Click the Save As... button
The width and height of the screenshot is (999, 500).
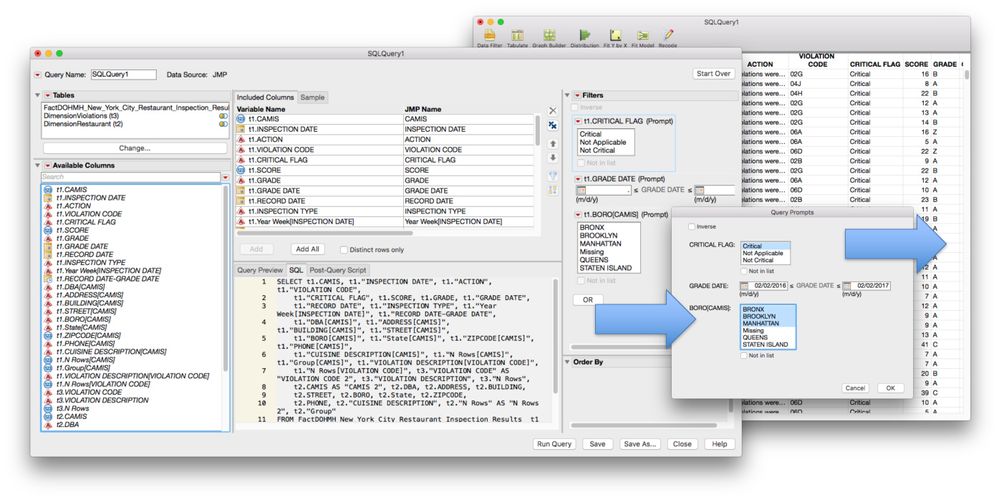pyautogui.click(x=640, y=444)
